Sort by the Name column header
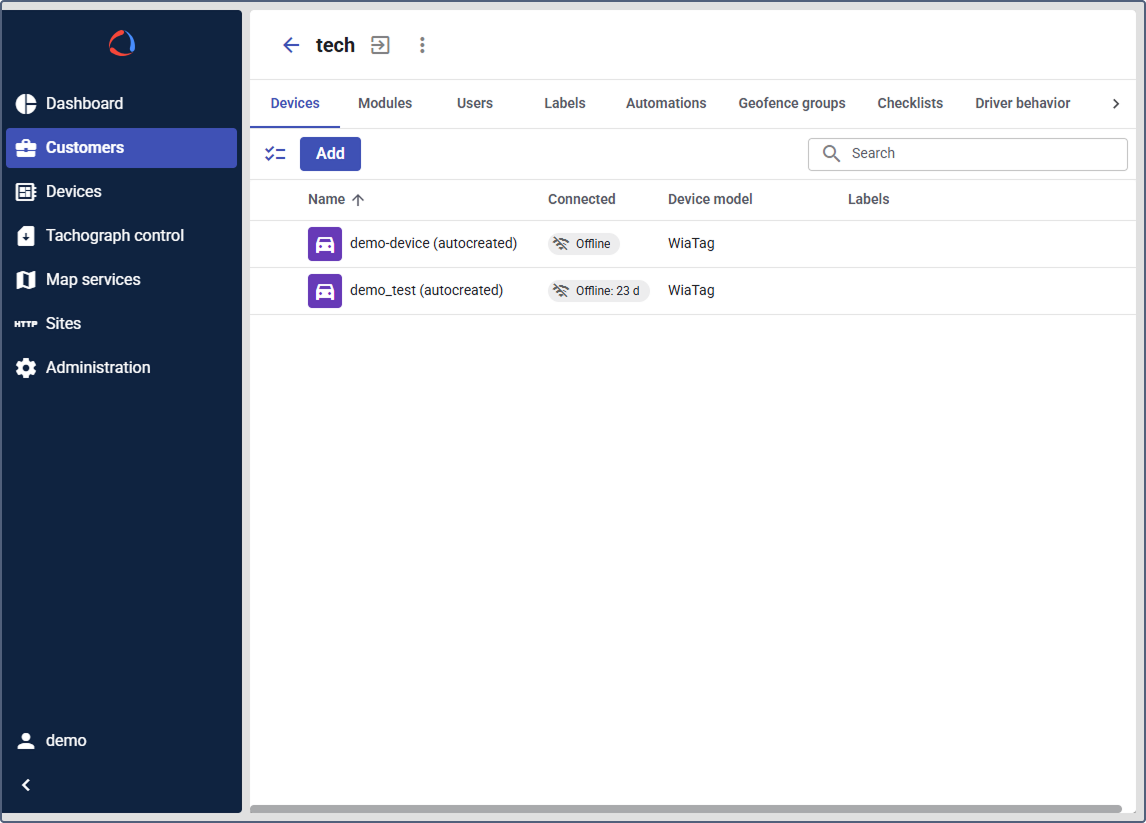Image resolution: width=1146 pixels, height=823 pixels. (327, 200)
